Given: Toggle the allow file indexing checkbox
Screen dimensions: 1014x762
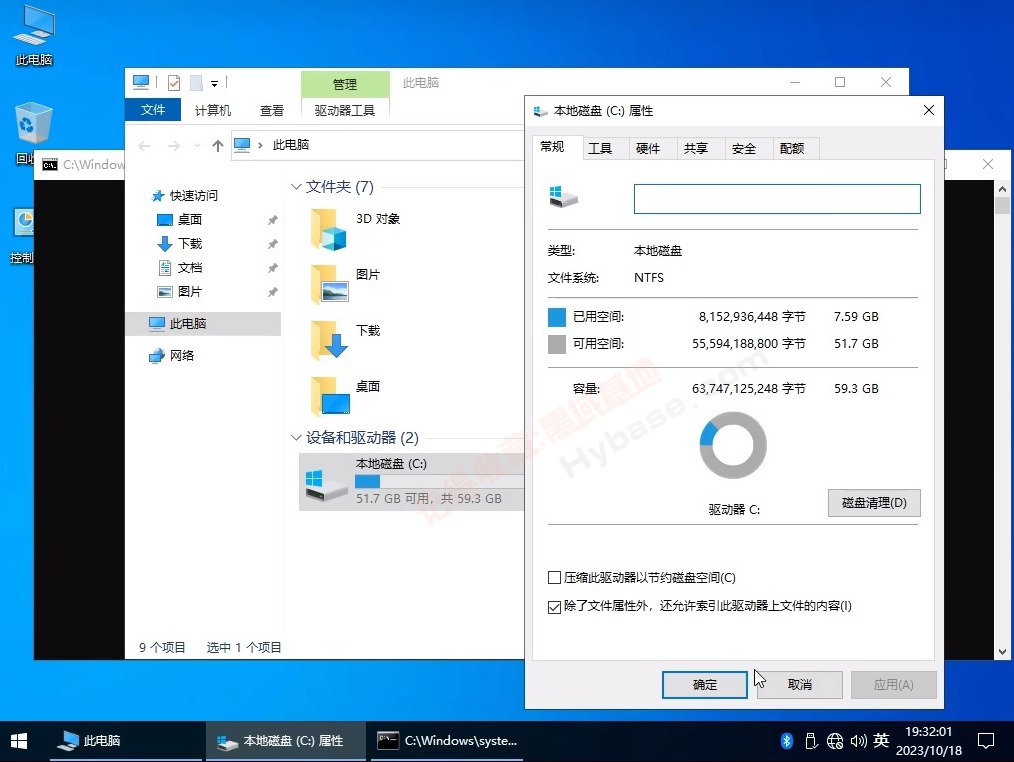Looking at the screenshot, I should pyautogui.click(x=554, y=607).
